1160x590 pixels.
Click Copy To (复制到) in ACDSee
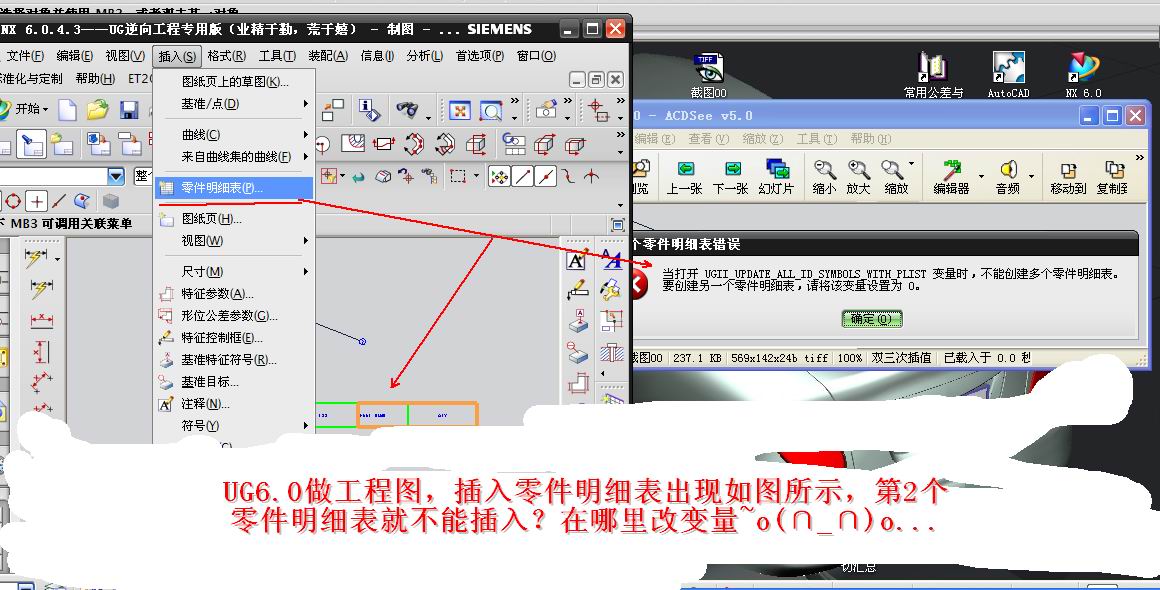coord(1112,177)
